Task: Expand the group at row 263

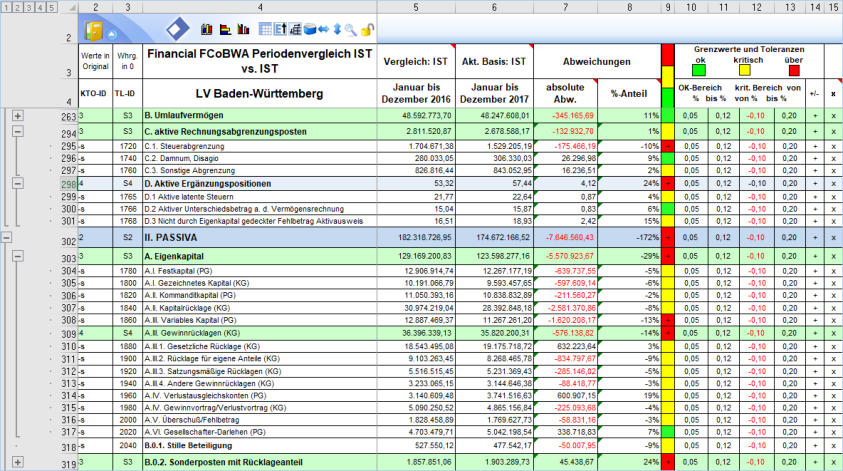Action: 19,117
